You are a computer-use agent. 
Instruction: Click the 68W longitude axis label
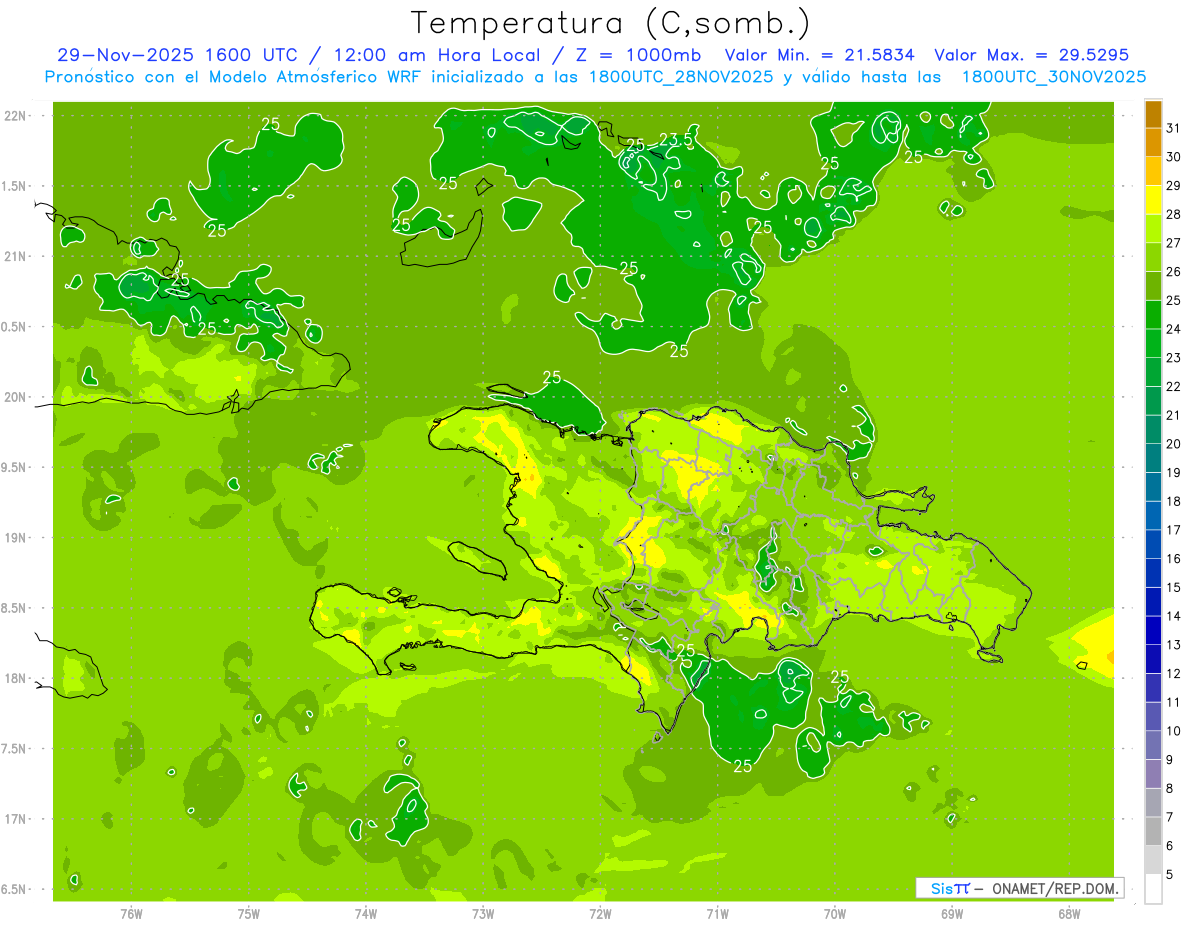[x=1069, y=914]
